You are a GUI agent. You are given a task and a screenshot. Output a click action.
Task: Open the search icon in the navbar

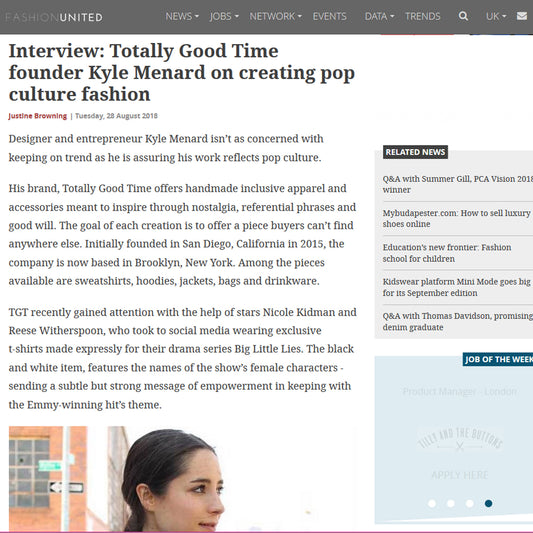pos(463,16)
